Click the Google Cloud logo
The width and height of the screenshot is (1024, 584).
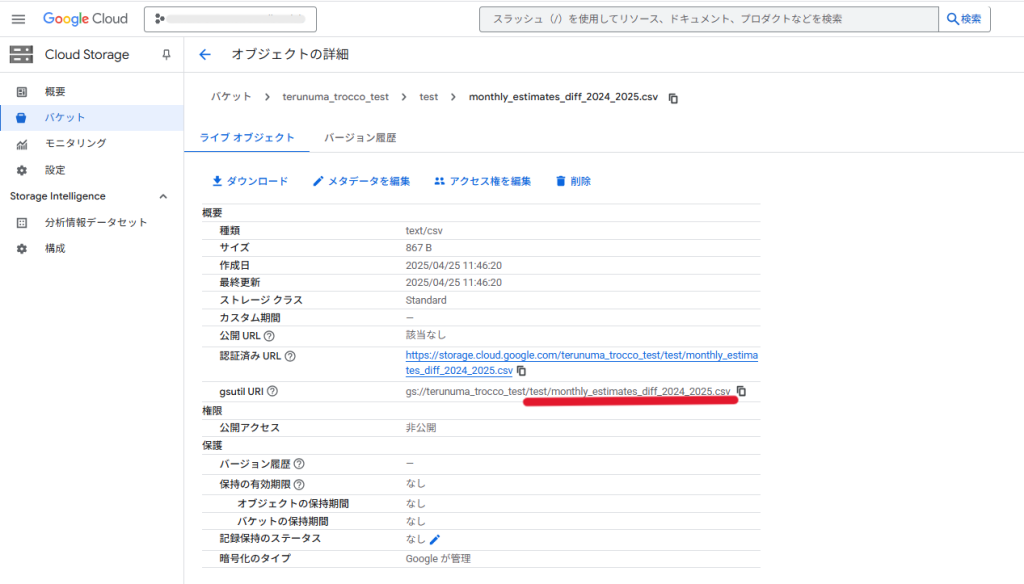[86, 19]
